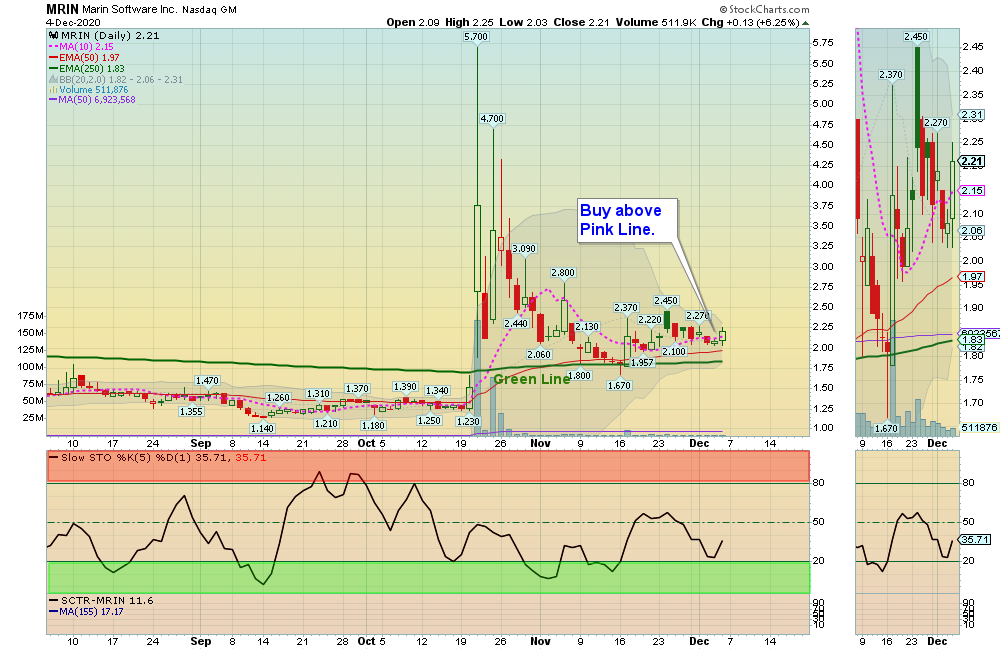The image size is (1000, 650).
Task: Click the green up-triangle change indicator
Action: 805,23
